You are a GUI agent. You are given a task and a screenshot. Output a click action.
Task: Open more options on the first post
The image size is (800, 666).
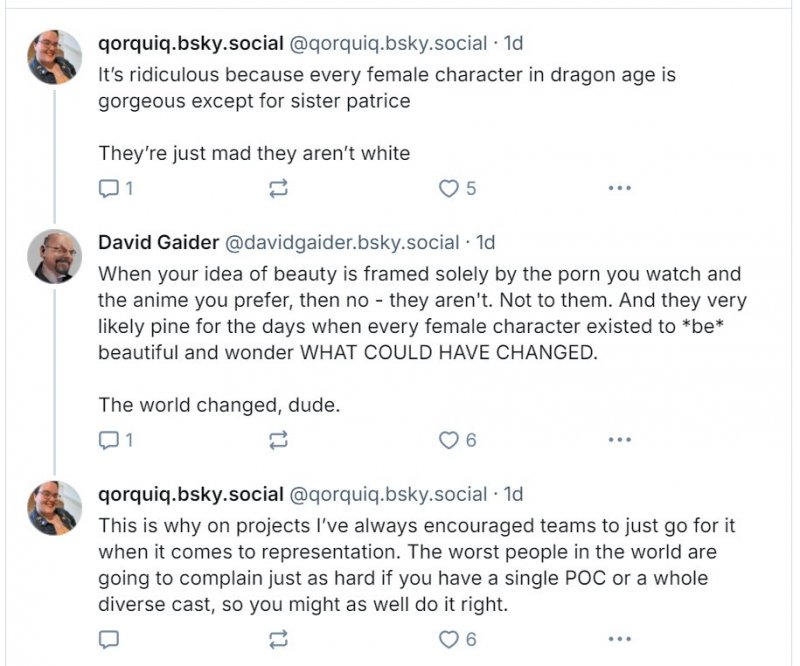[619, 188]
